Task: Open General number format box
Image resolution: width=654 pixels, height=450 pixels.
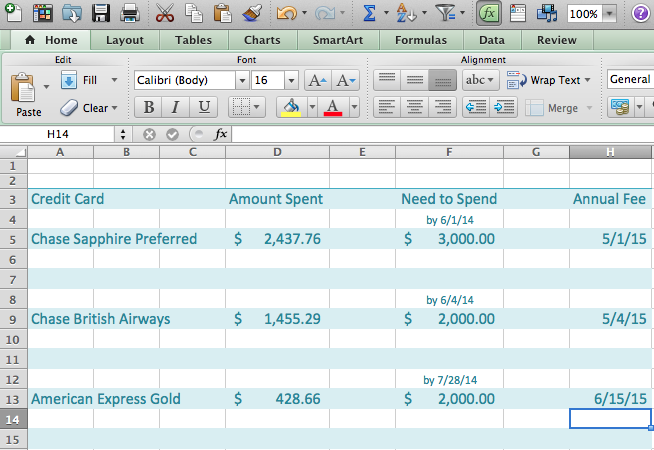Action: pos(630,79)
